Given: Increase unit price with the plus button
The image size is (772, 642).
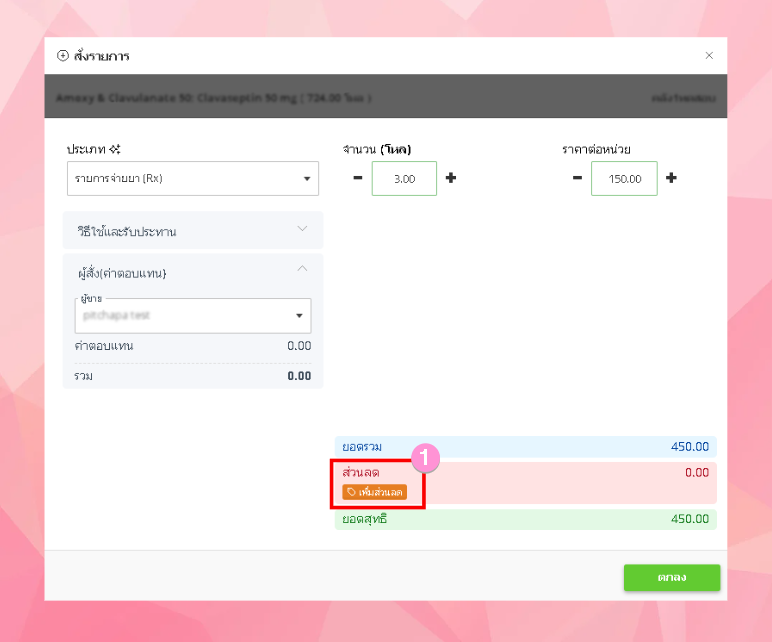Looking at the screenshot, I should click(x=671, y=178).
